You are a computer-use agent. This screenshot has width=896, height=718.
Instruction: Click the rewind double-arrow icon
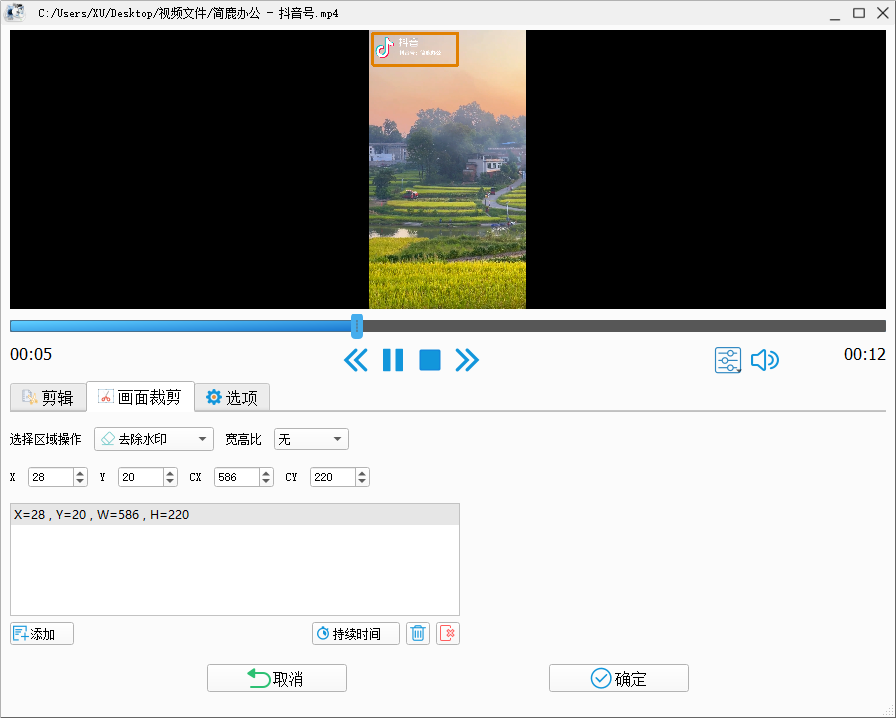pos(356,360)
